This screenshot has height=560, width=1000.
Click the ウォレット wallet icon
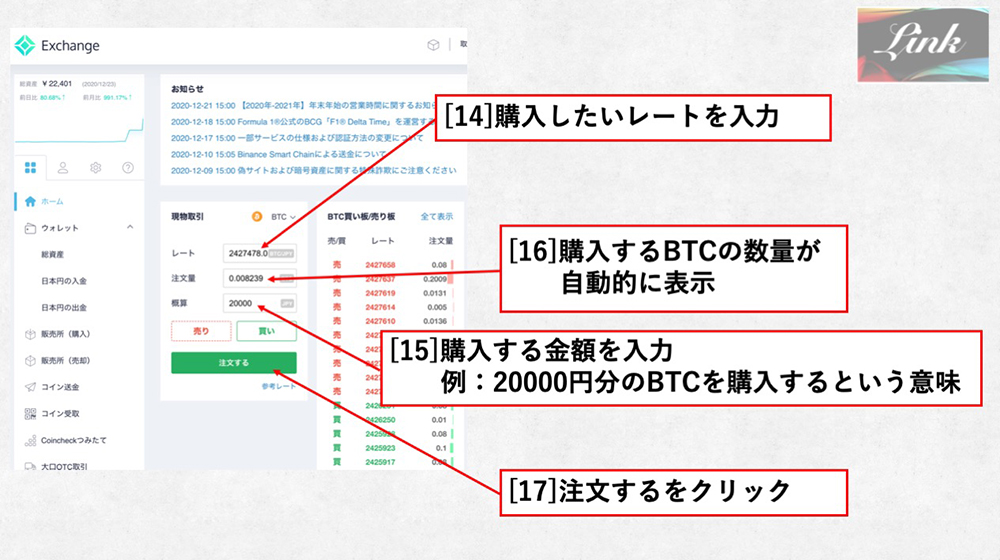tap(30, 228)
